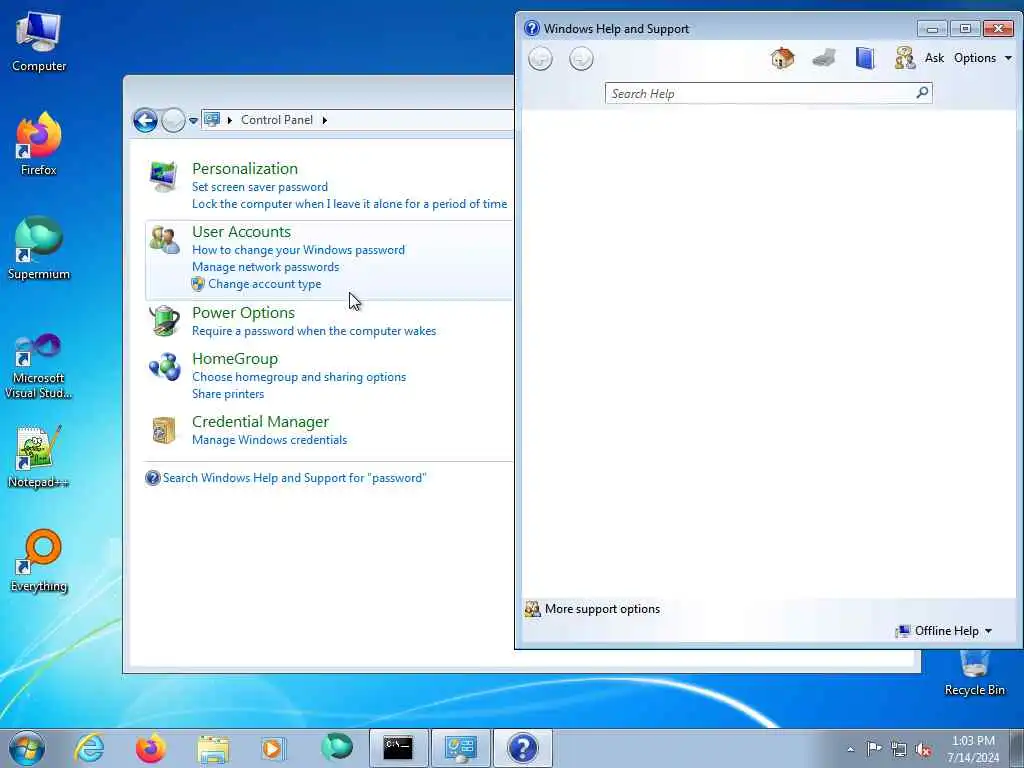Click Share printers link

(x=228, y=394)
